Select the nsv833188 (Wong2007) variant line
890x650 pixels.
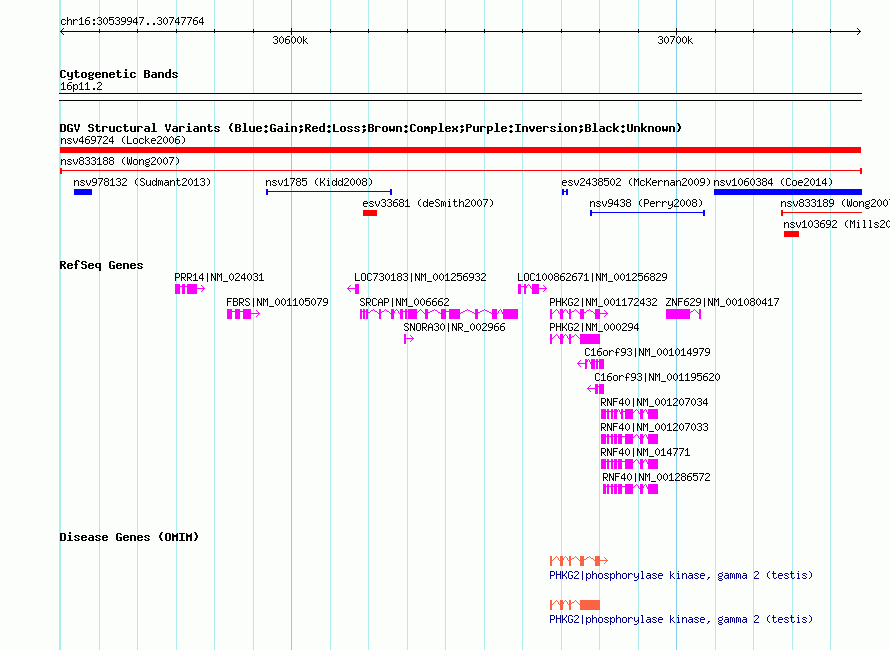[x=460, y=170]
